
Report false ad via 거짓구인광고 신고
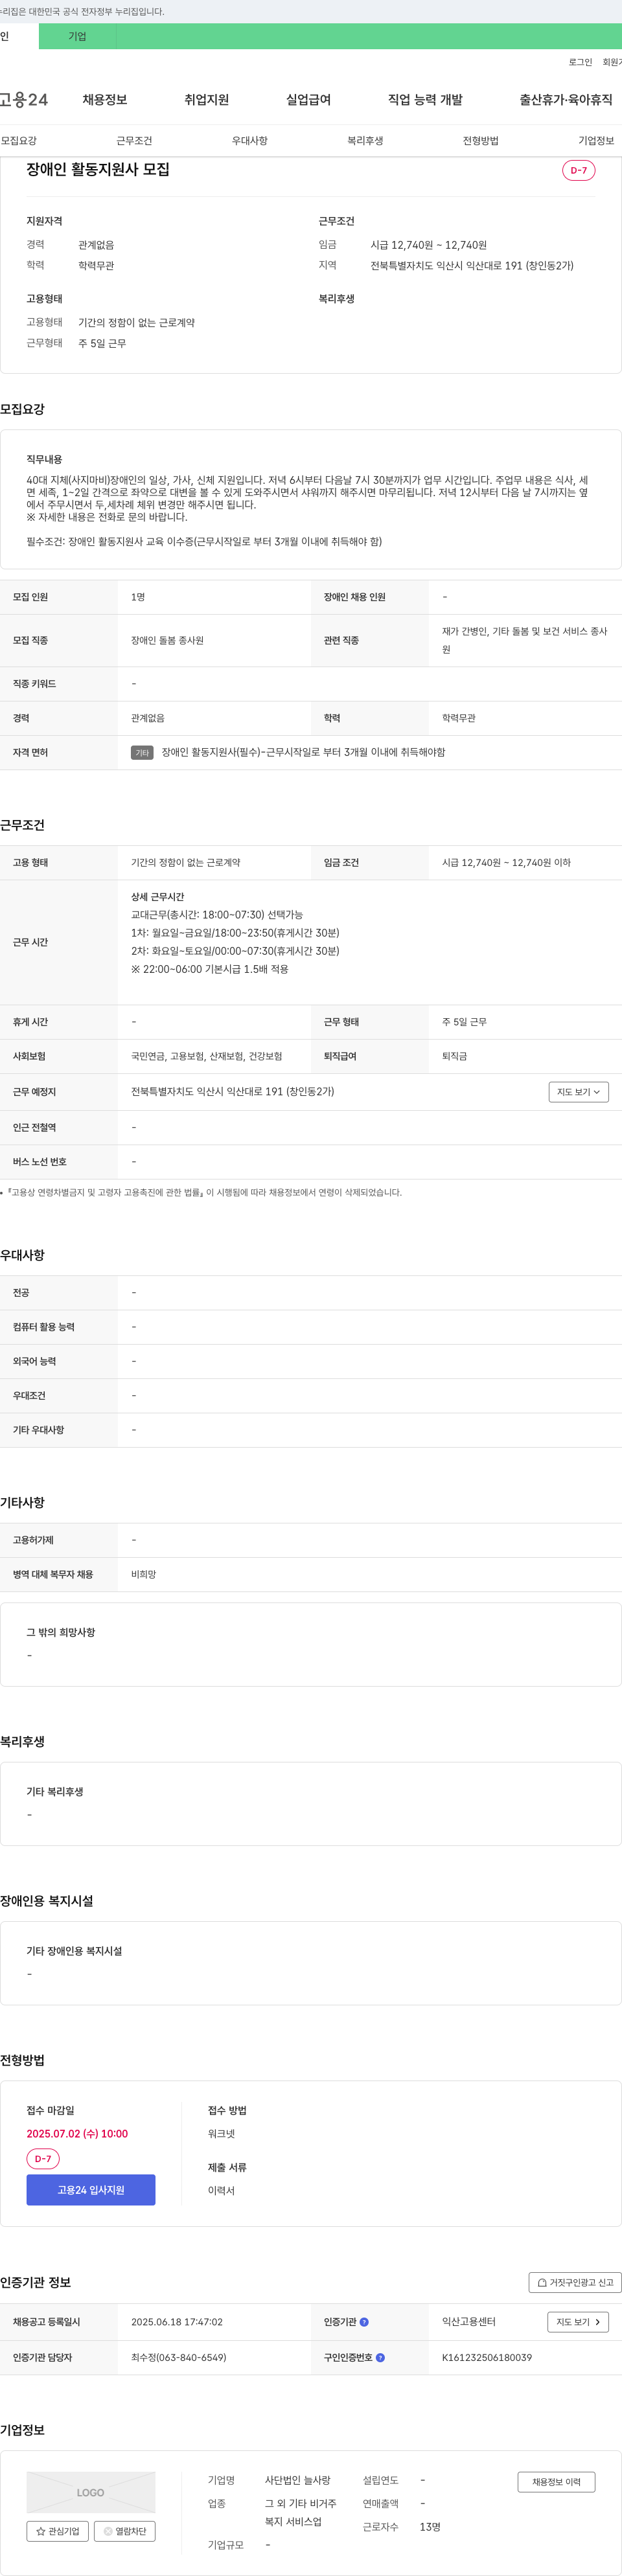tap(575, 2282)
